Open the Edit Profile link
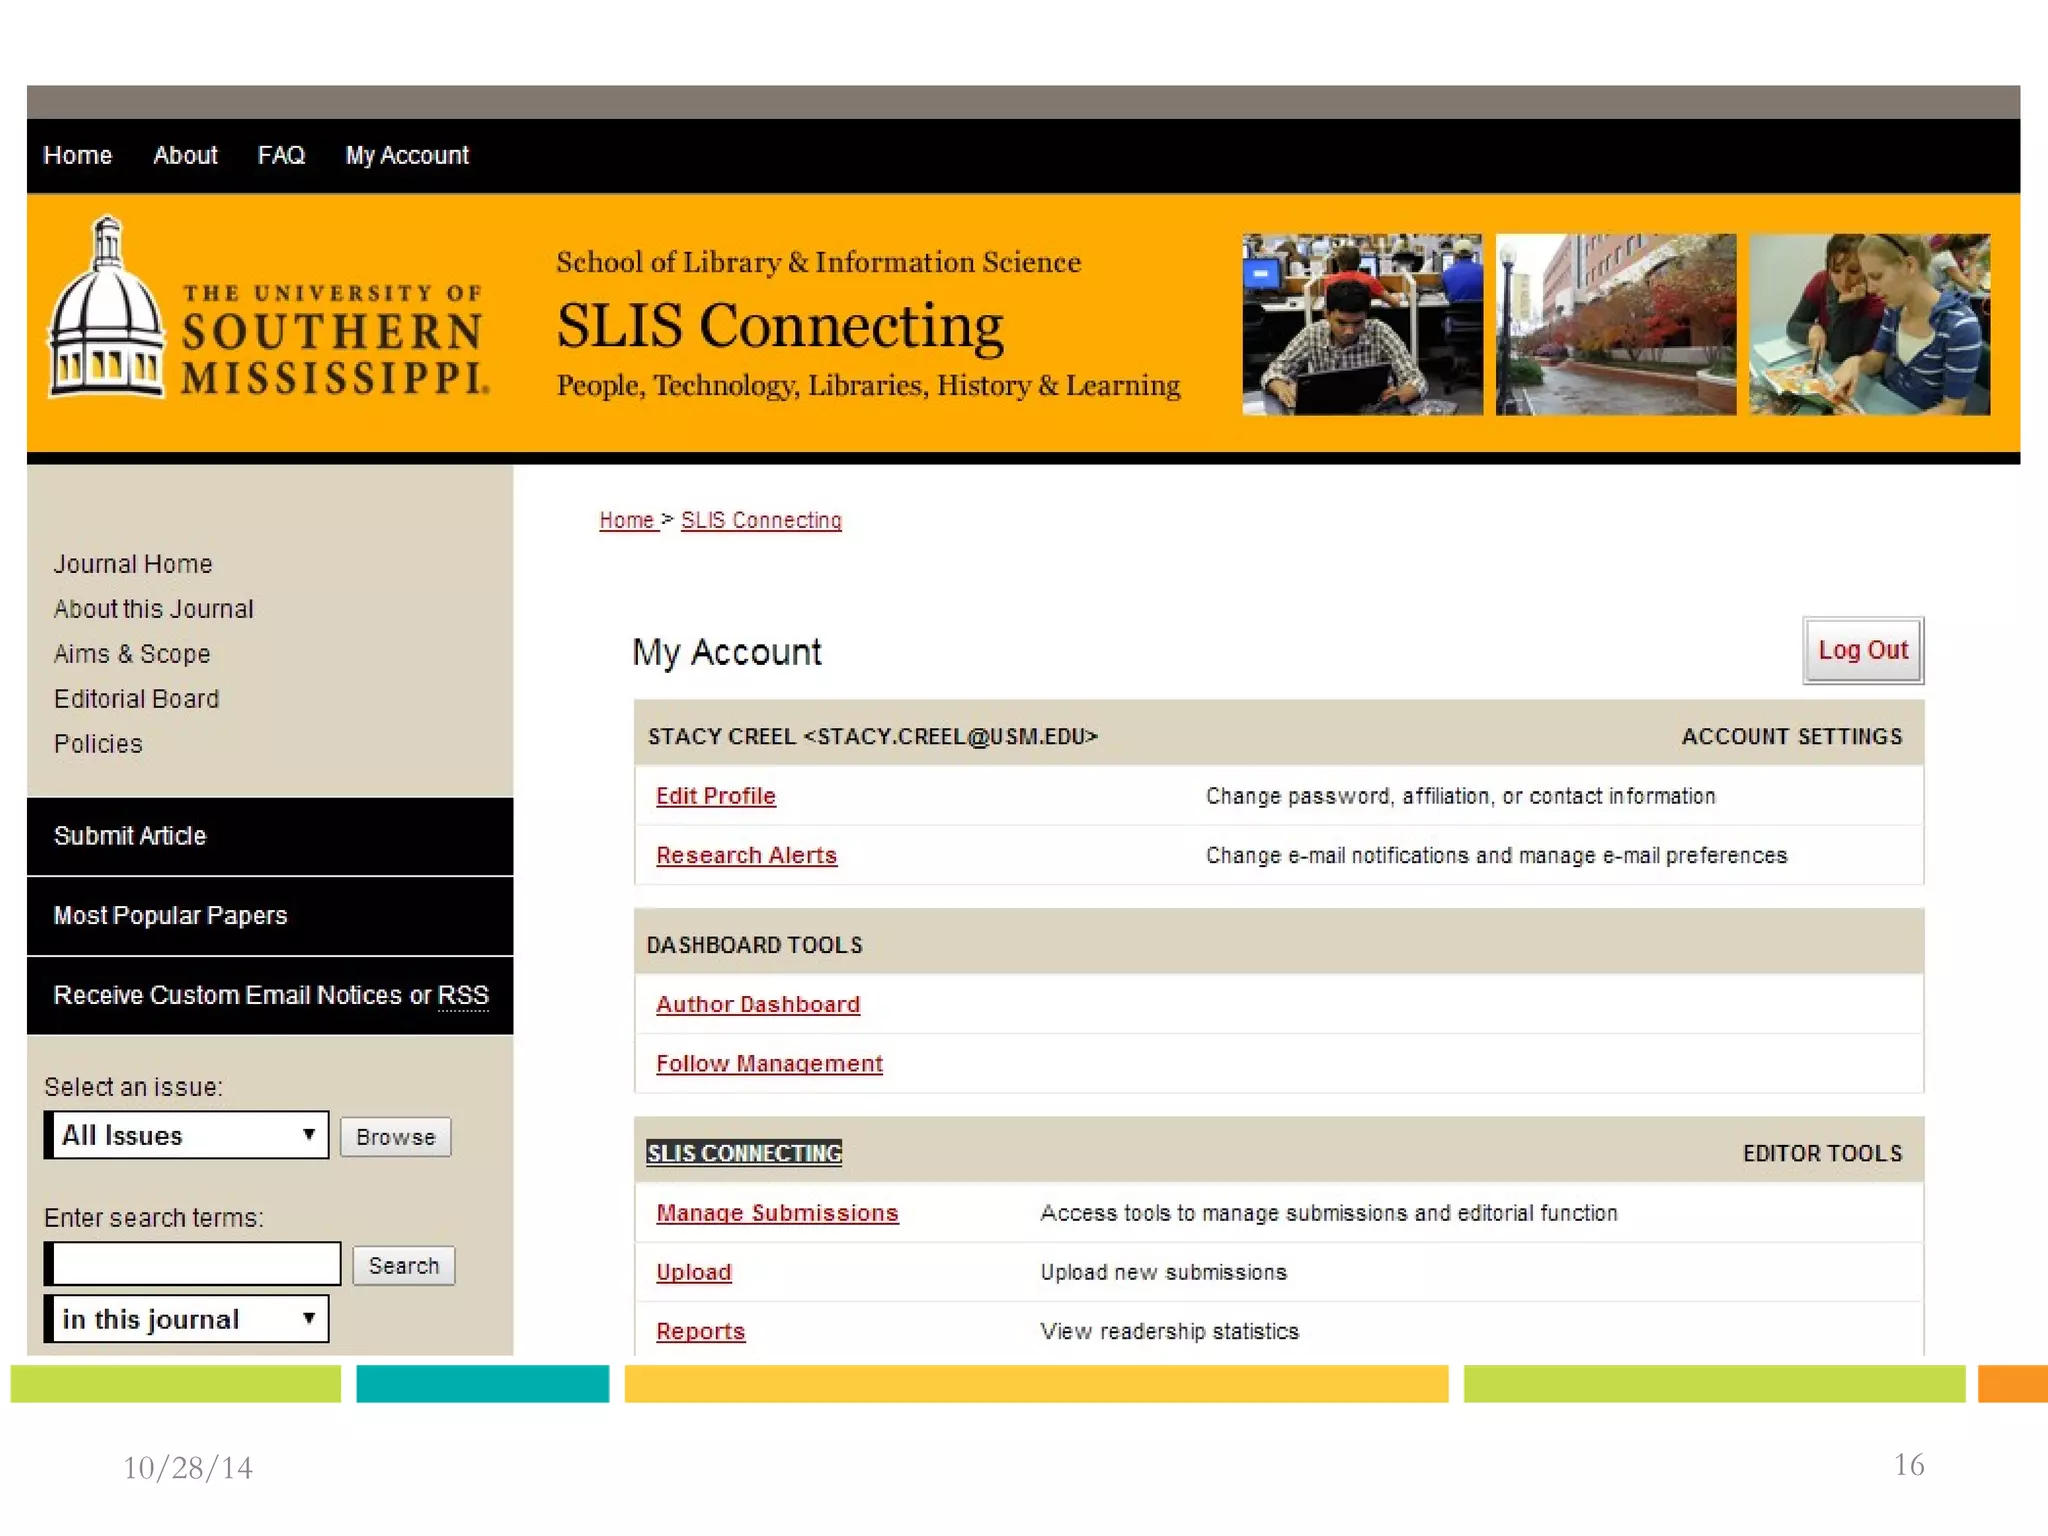 (715, 796)
